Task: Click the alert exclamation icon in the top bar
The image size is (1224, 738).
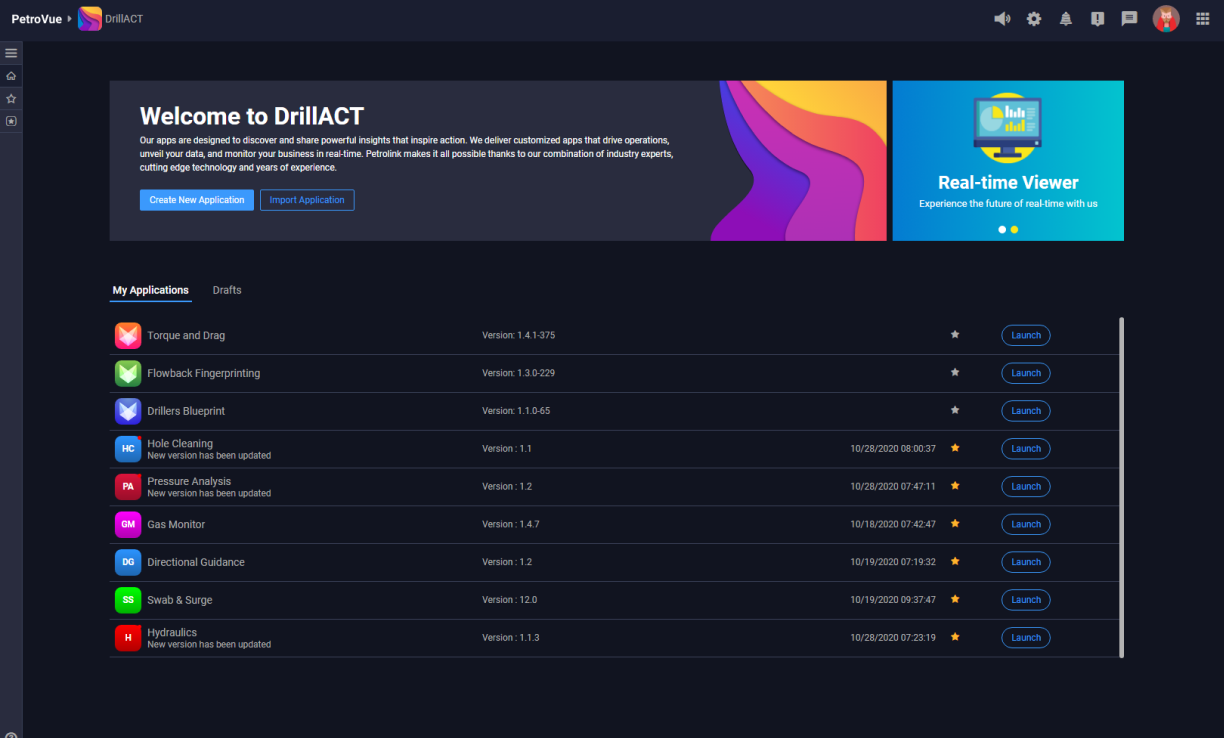Action: point(1097,19)
